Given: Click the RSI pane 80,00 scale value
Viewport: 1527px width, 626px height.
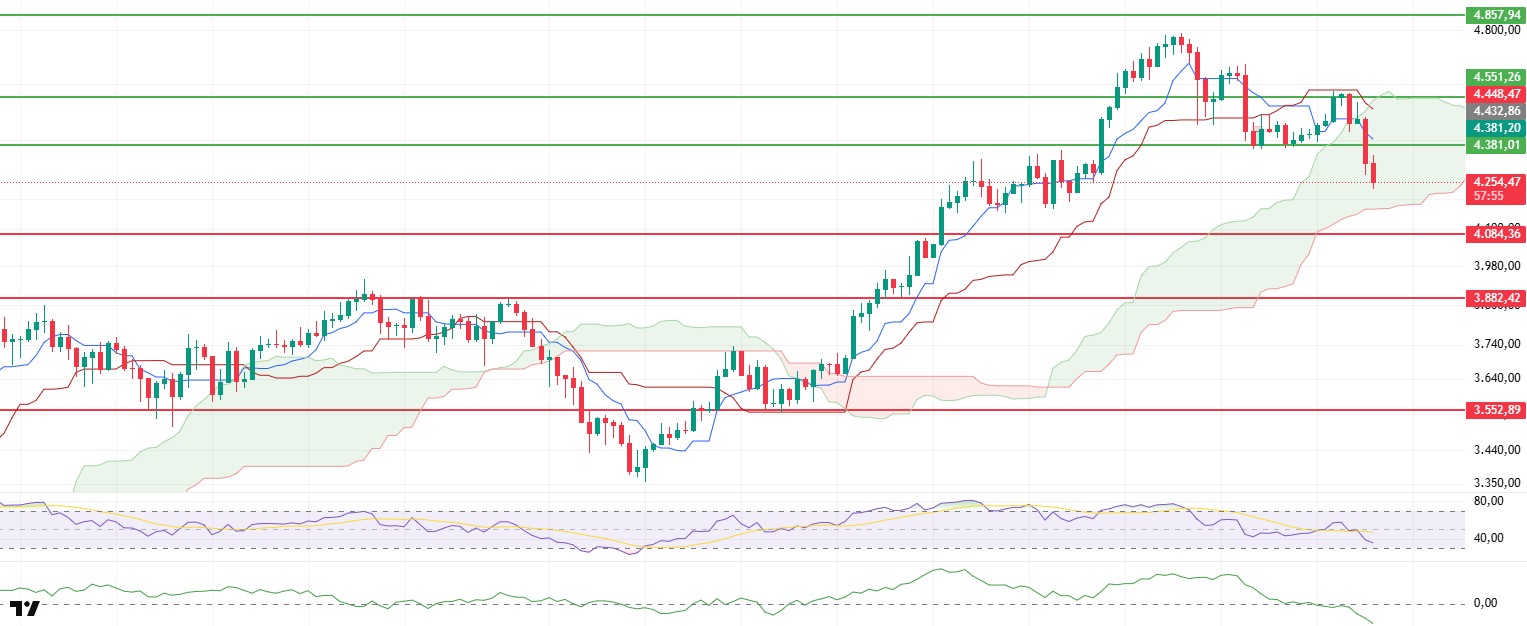Looking at the screenshot, I should tap(1489, 501).
